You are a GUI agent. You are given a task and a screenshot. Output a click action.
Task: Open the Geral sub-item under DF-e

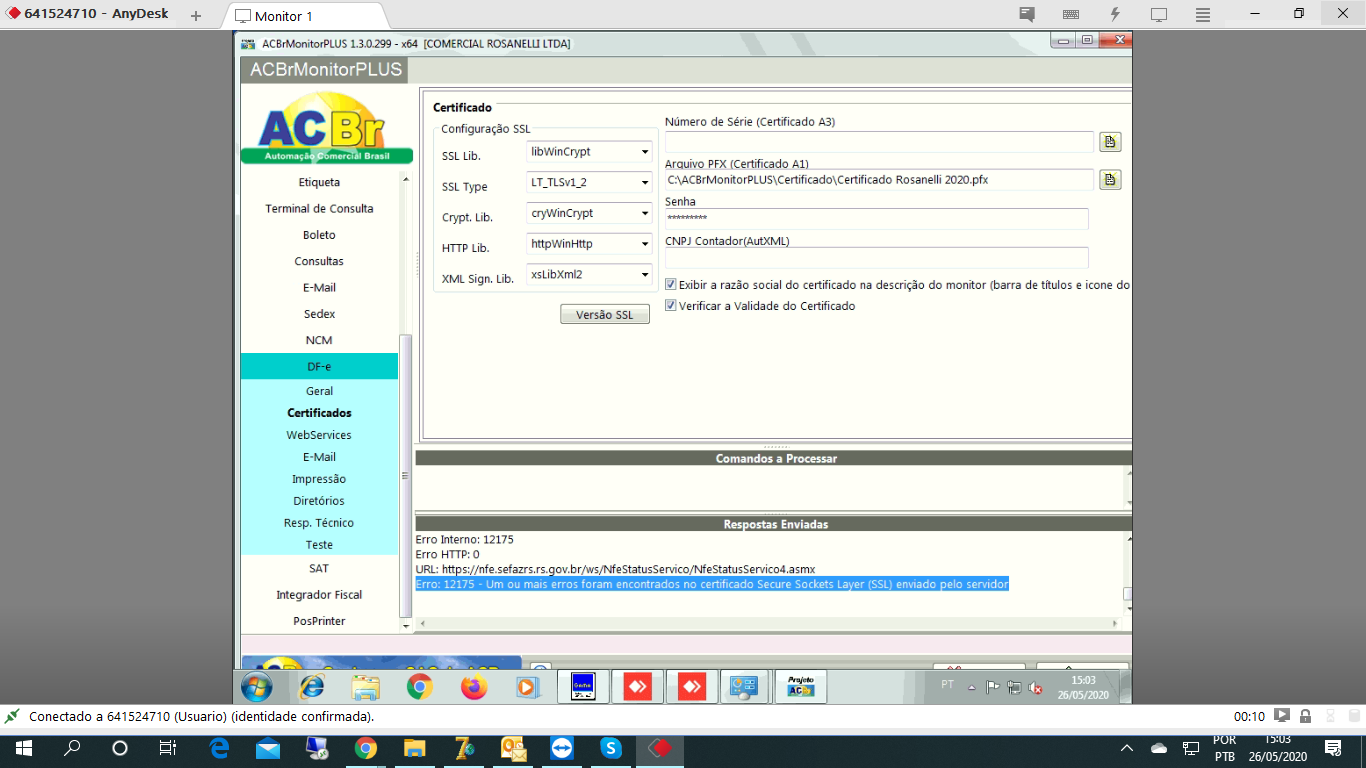click(319, 391)
